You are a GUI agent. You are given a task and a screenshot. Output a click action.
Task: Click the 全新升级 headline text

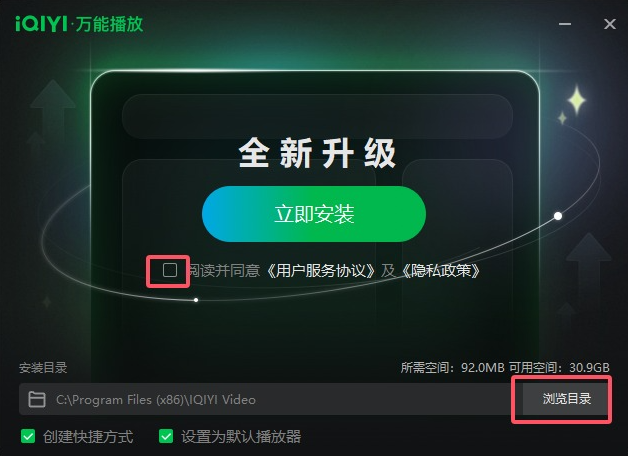[317, 153]
